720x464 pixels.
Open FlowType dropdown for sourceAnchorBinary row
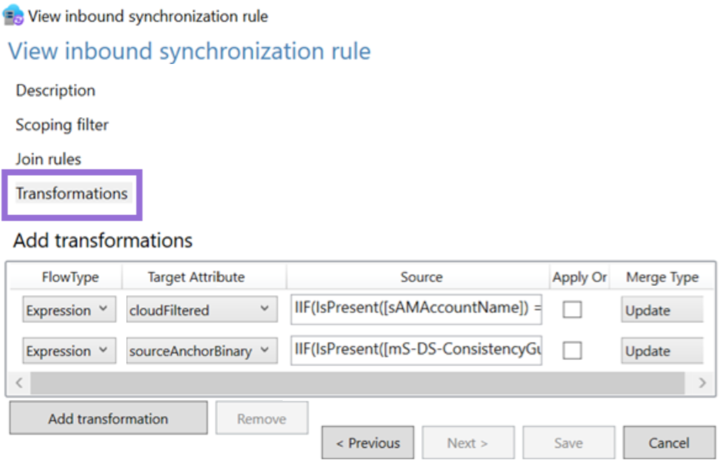(x=68, y=351)
